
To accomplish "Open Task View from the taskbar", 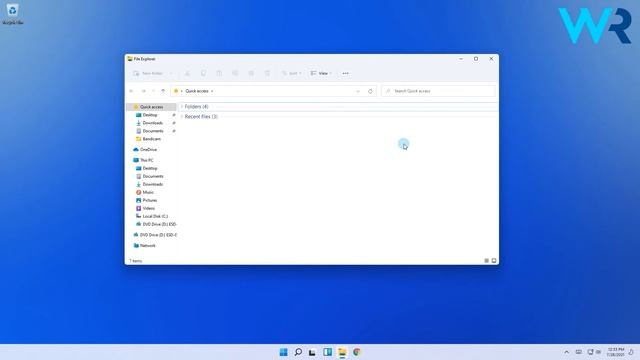I will click(313, 352).
